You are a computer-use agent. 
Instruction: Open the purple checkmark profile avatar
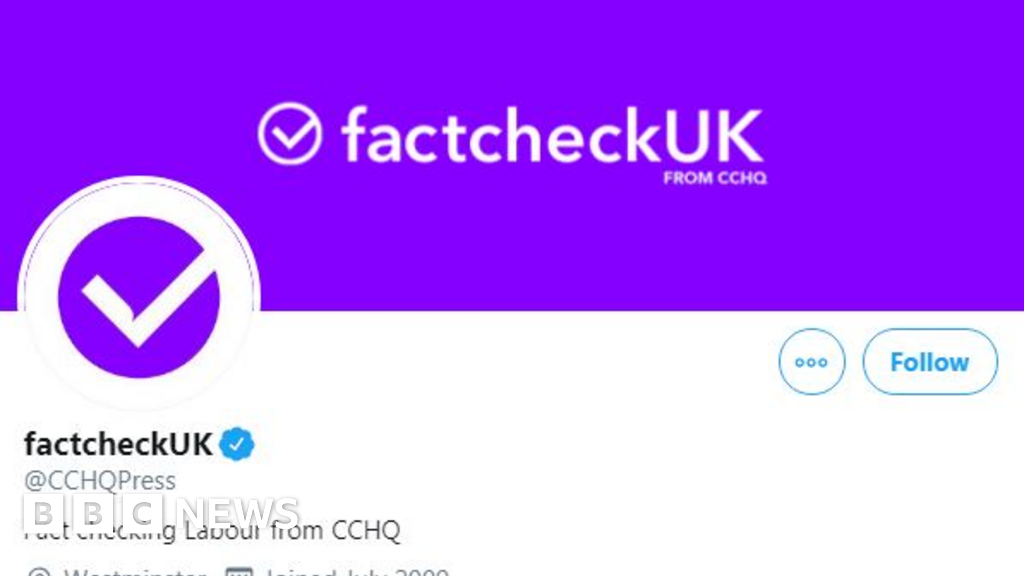pos(139,296)
